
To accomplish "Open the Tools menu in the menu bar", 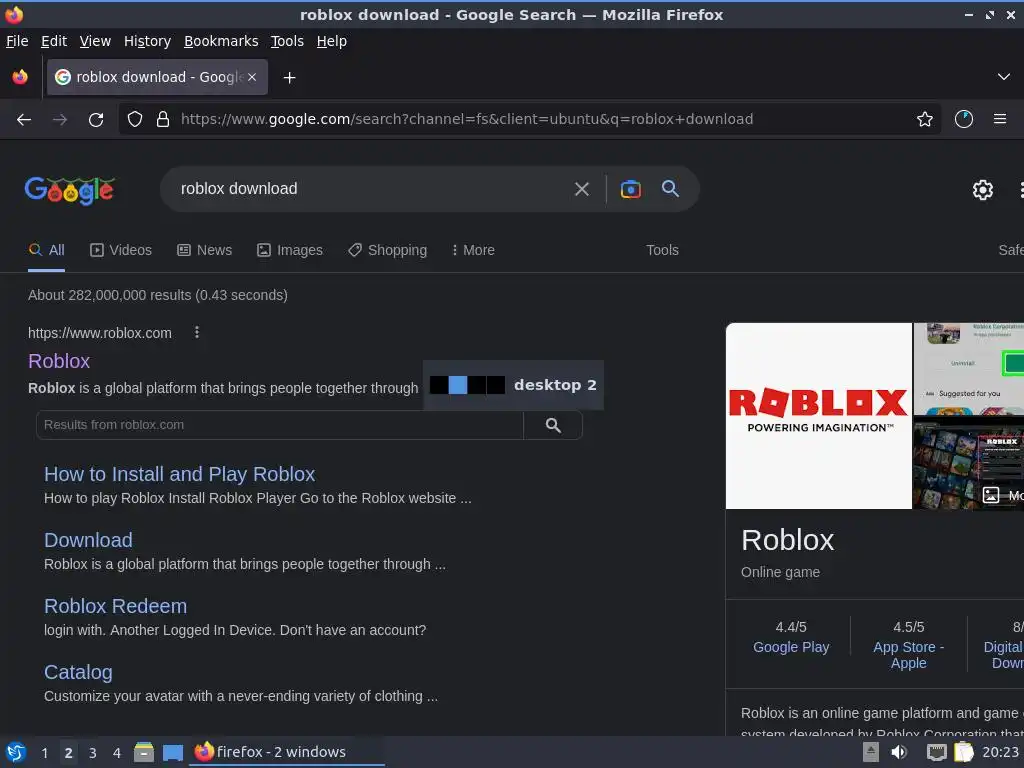I will 287,41.
